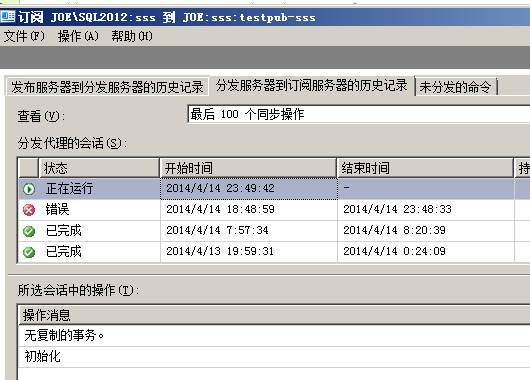The image size is (530, 380).
Task: Select the 初始化 message row
Action: point(274,356)
